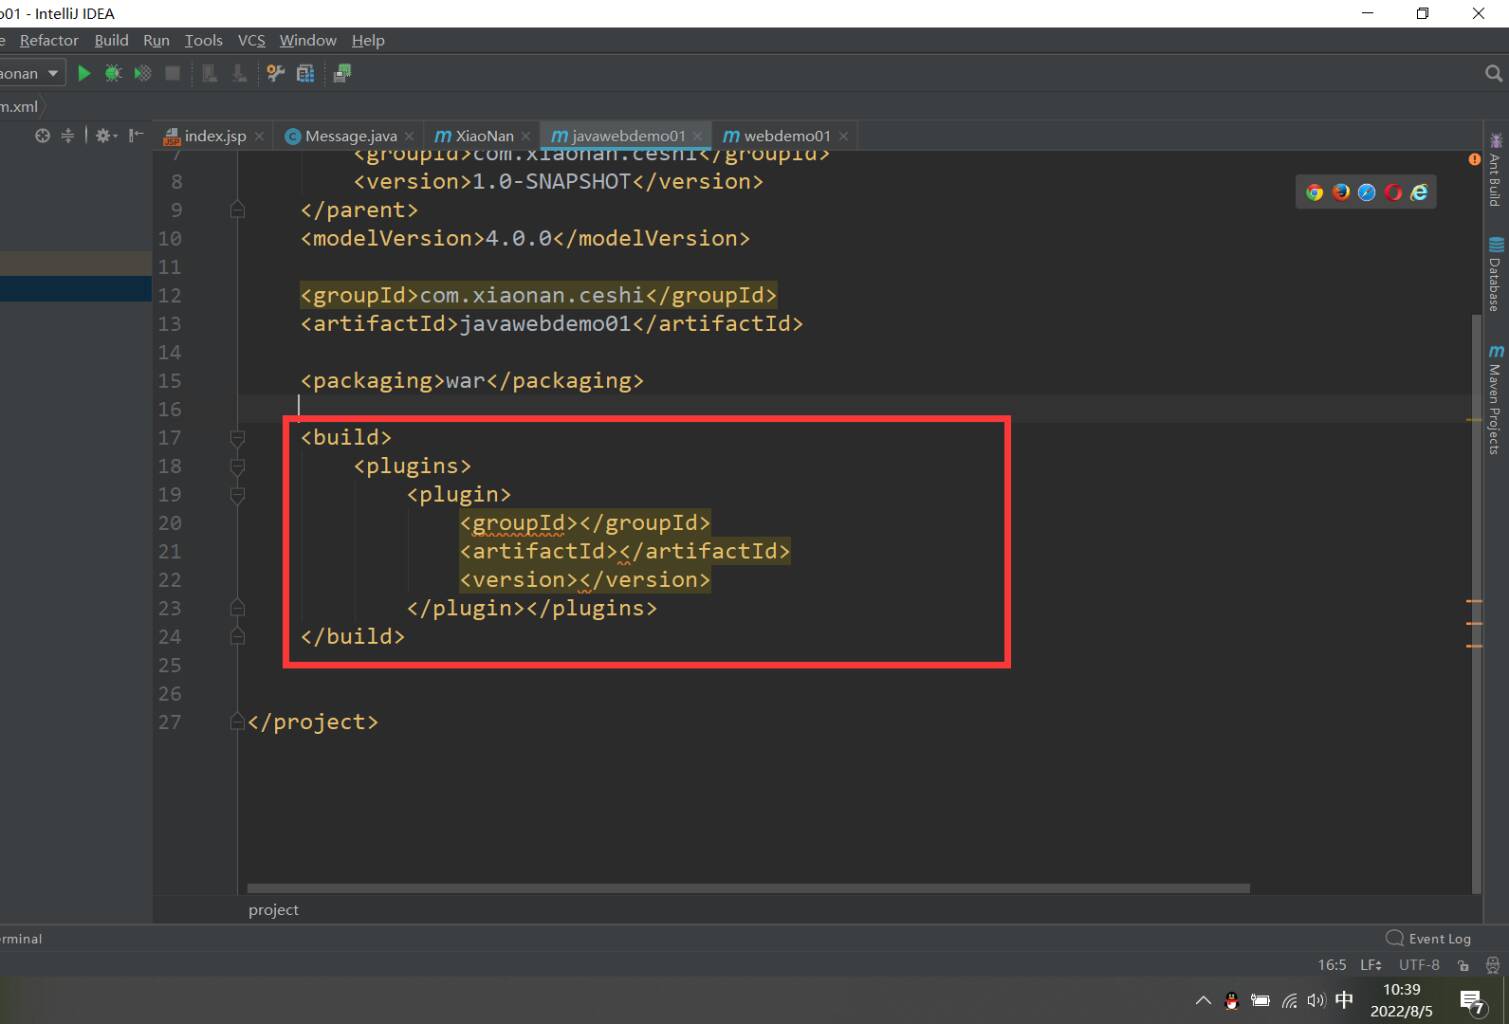Switch to the Message.java tab

[350, 136]
